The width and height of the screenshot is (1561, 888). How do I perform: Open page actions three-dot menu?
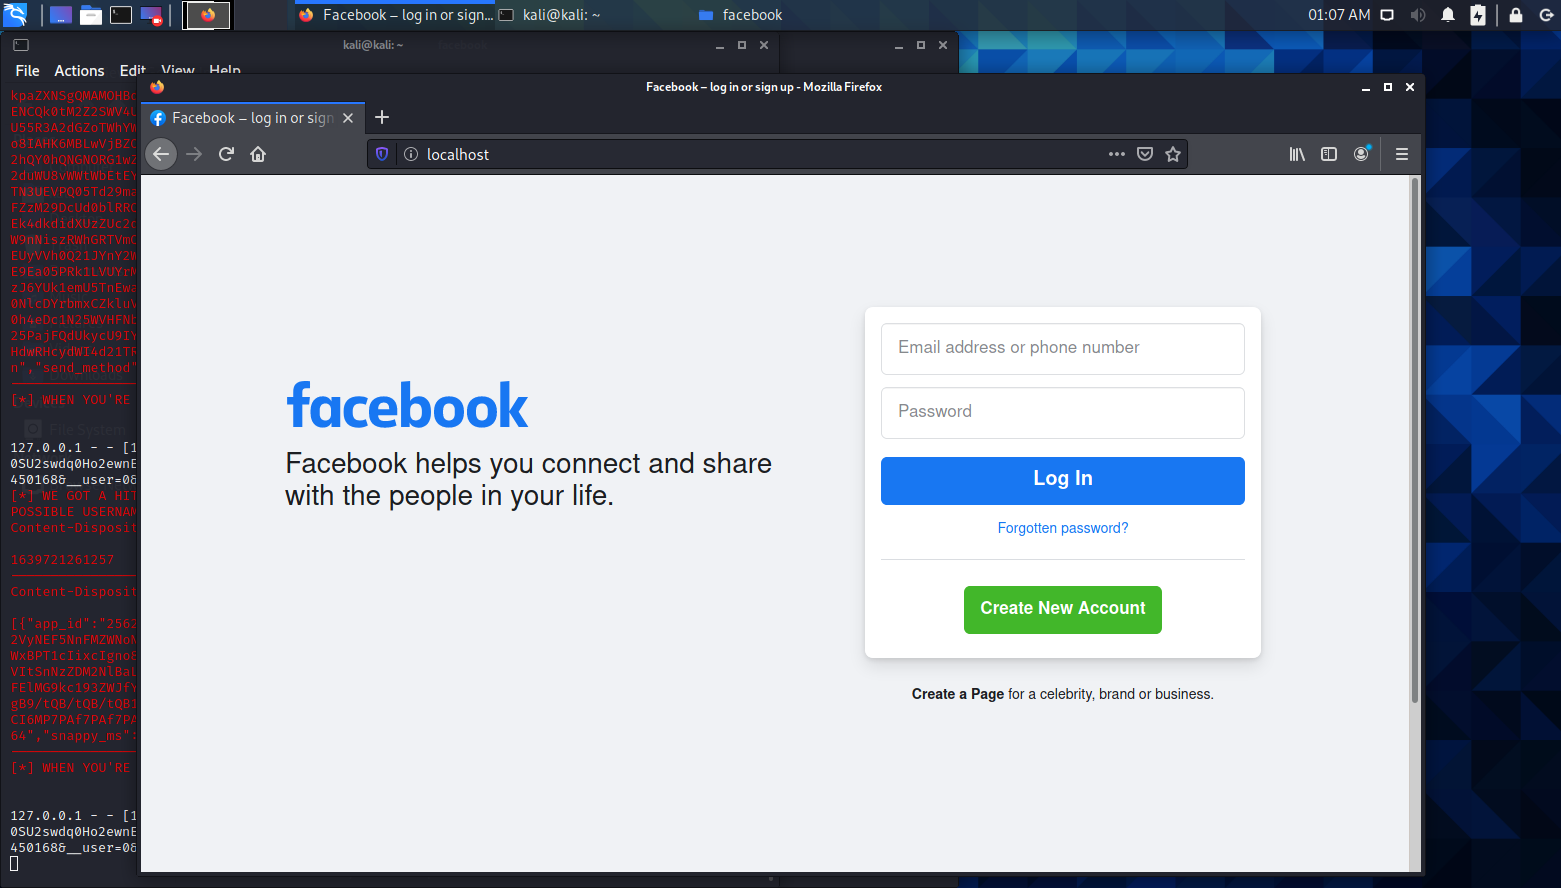coord(1117,154)
